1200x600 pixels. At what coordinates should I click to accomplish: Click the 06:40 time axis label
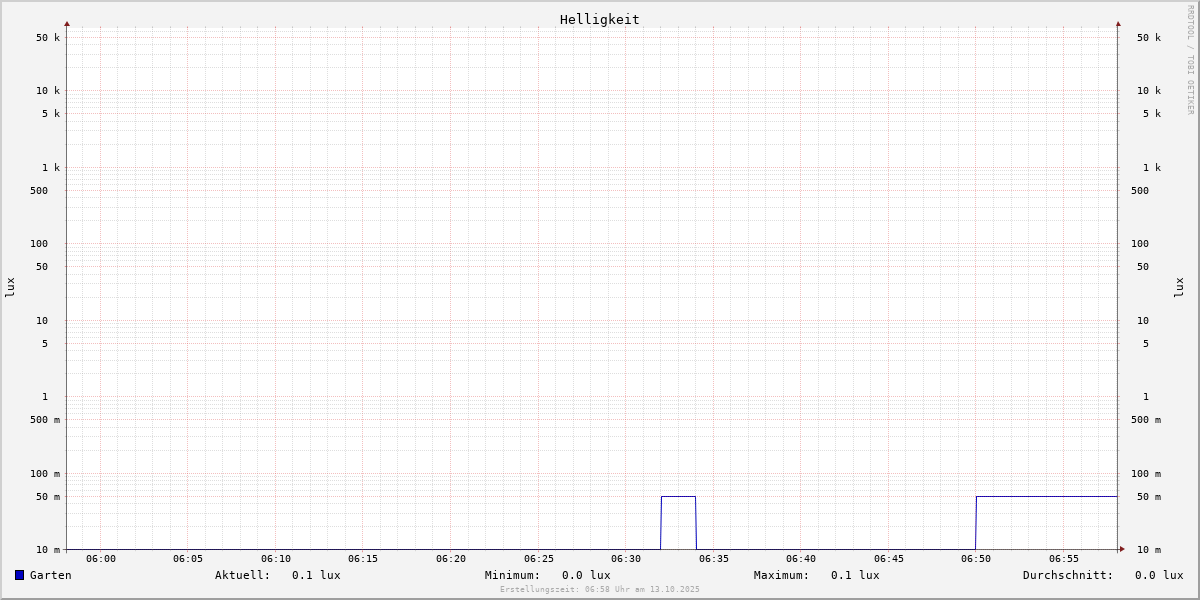pyautogui.click(x=801, y=559)
